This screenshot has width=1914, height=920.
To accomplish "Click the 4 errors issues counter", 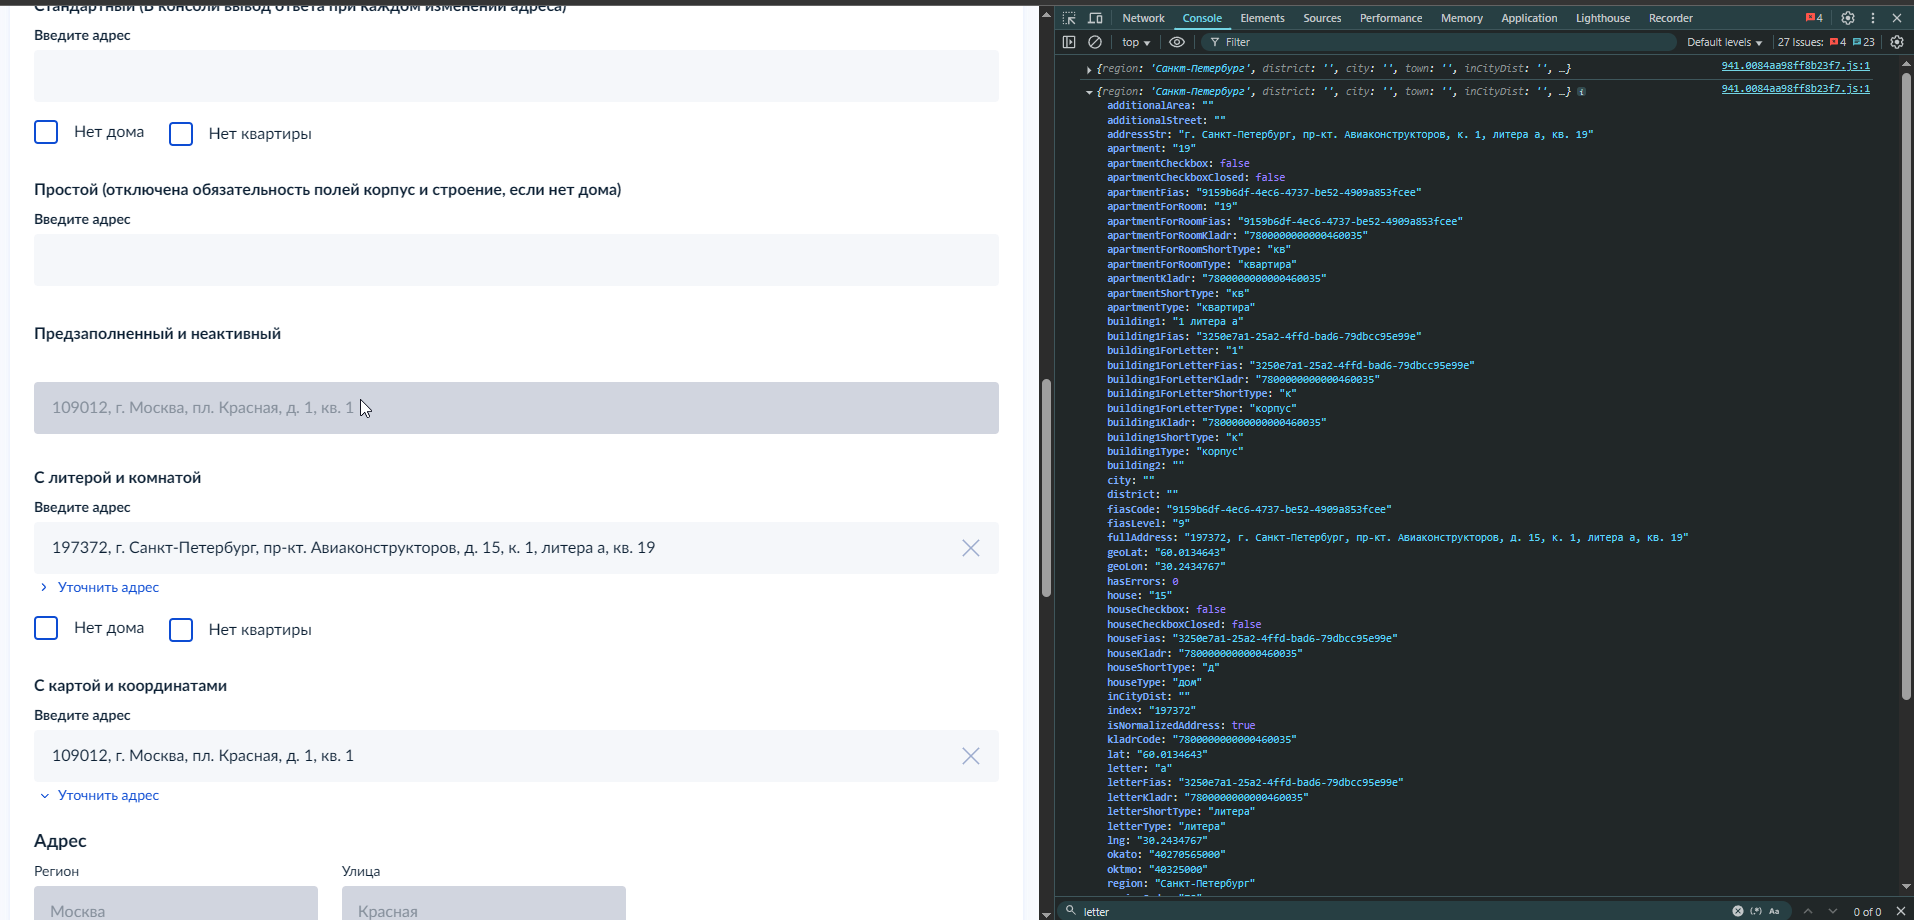I will coord(1838,42).
